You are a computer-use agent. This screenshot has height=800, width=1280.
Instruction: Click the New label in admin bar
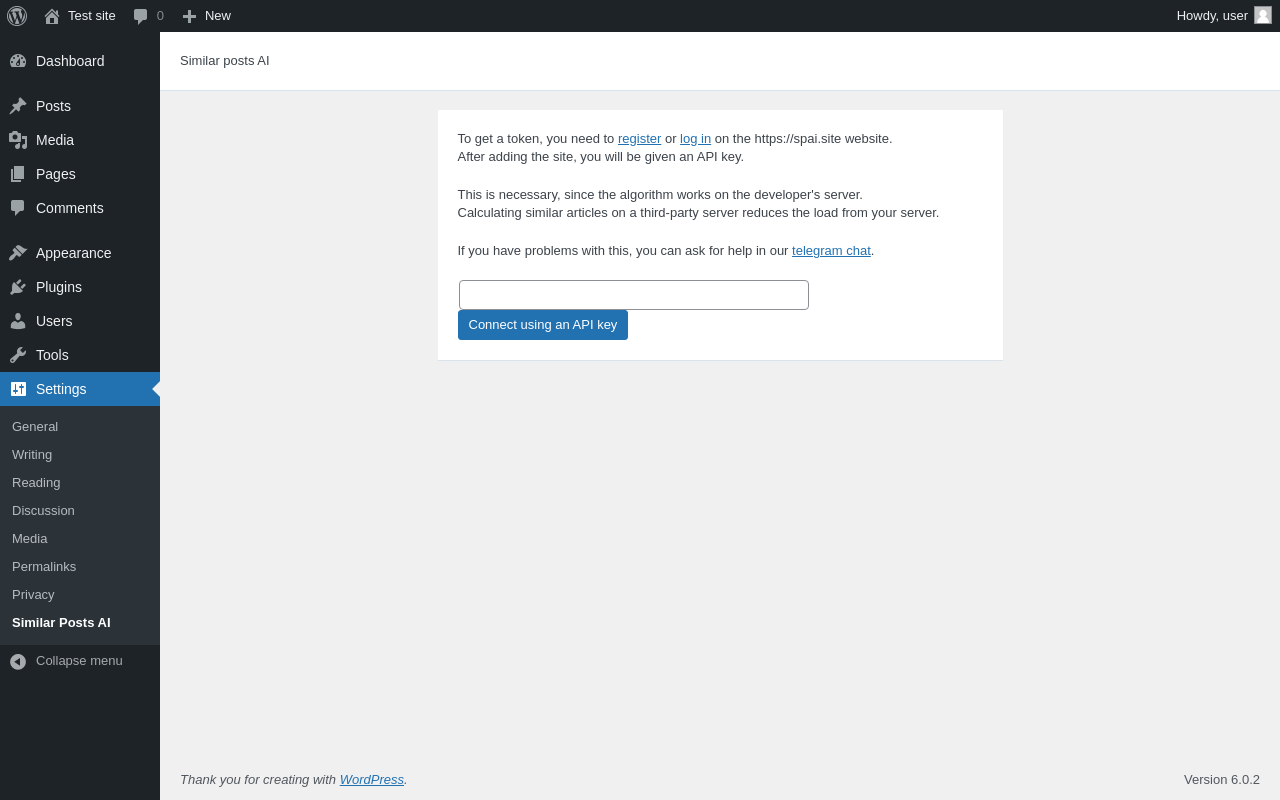click(218, 16)
